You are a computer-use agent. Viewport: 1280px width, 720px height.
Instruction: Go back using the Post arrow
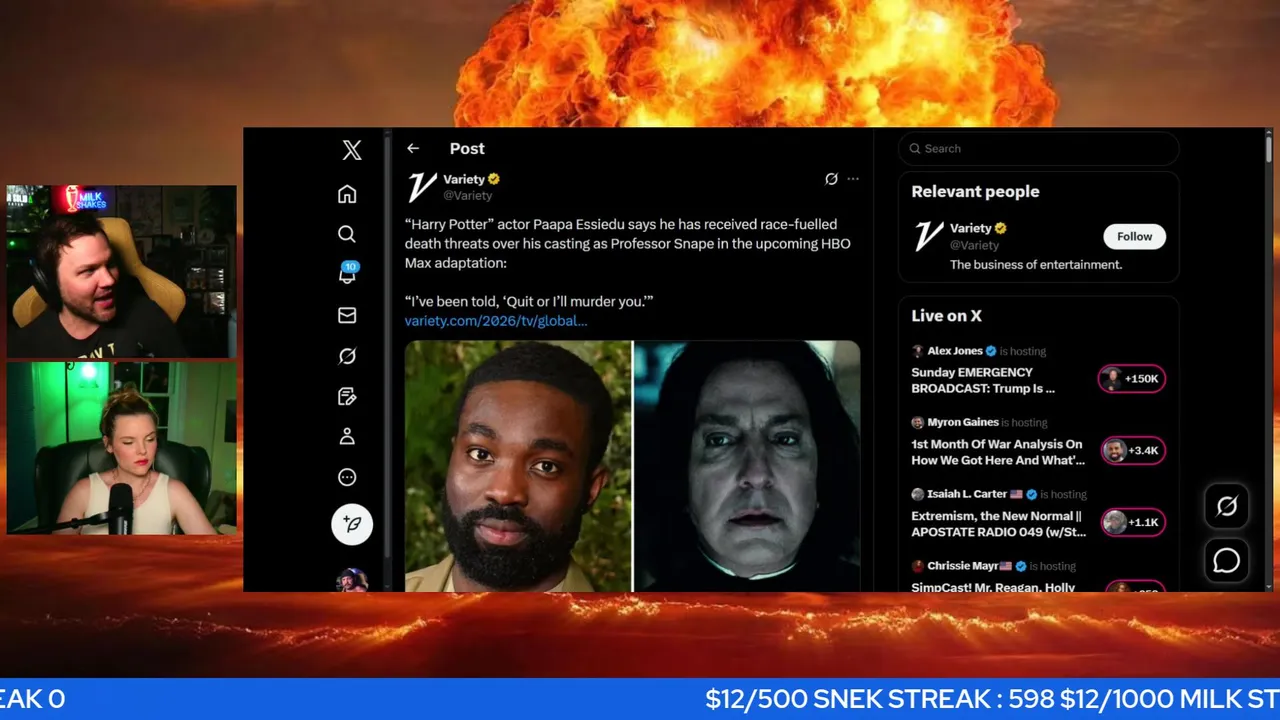413,148
